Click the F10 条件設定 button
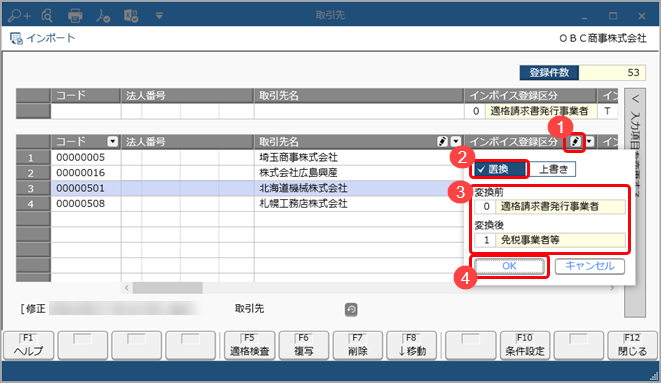661x383 pixels. (525, 345)
